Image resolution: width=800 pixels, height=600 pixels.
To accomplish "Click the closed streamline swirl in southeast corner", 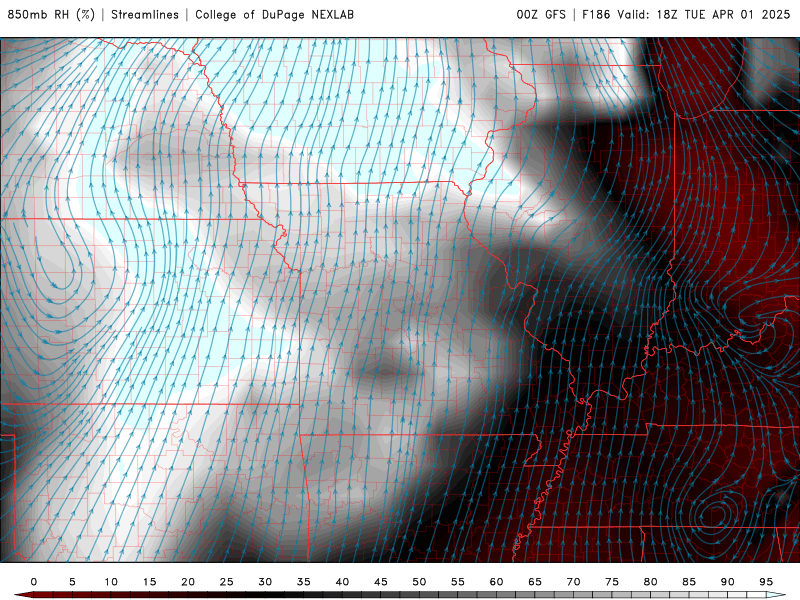I will pos(716,514).
